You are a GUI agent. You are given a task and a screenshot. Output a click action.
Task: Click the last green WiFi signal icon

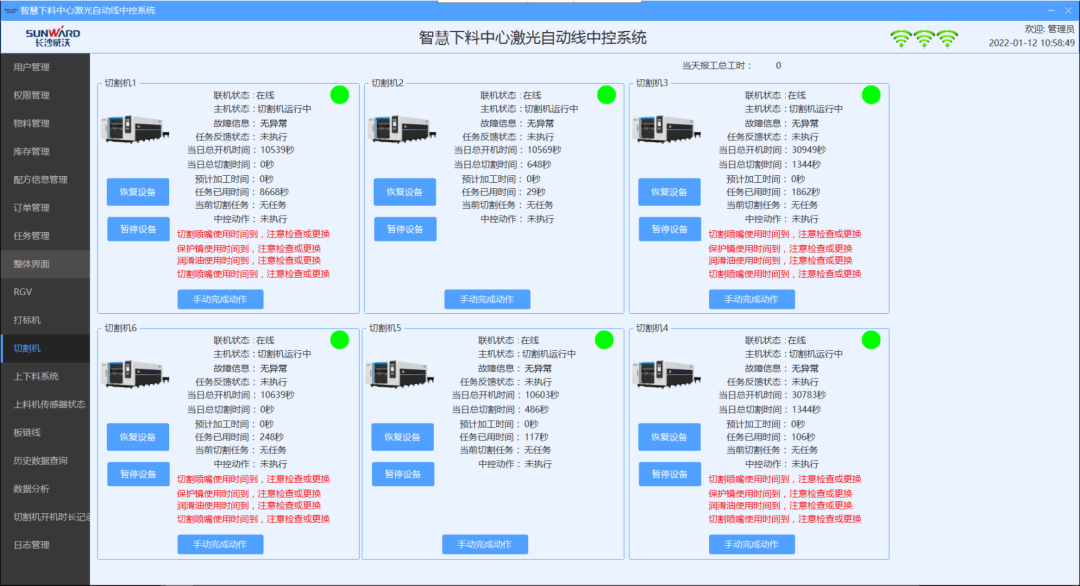coord(948,39)
